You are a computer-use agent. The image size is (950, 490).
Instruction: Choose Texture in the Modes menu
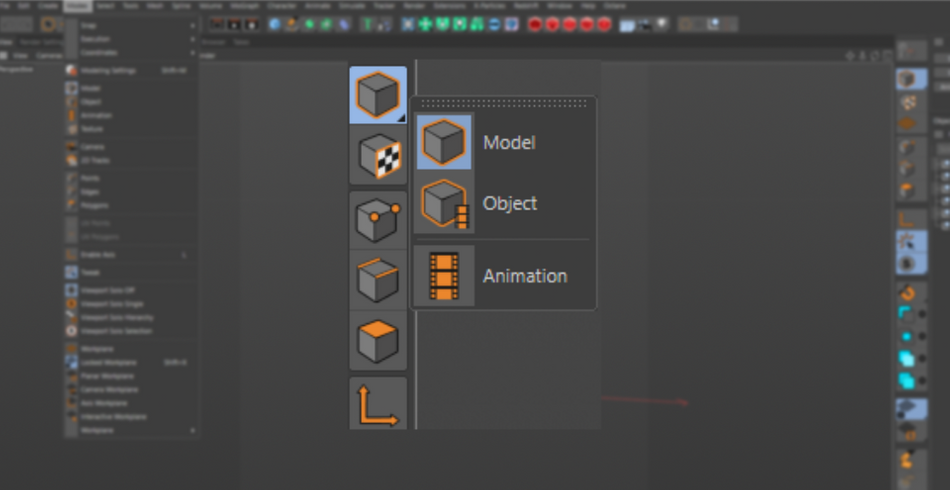click(x=131, y=129)
